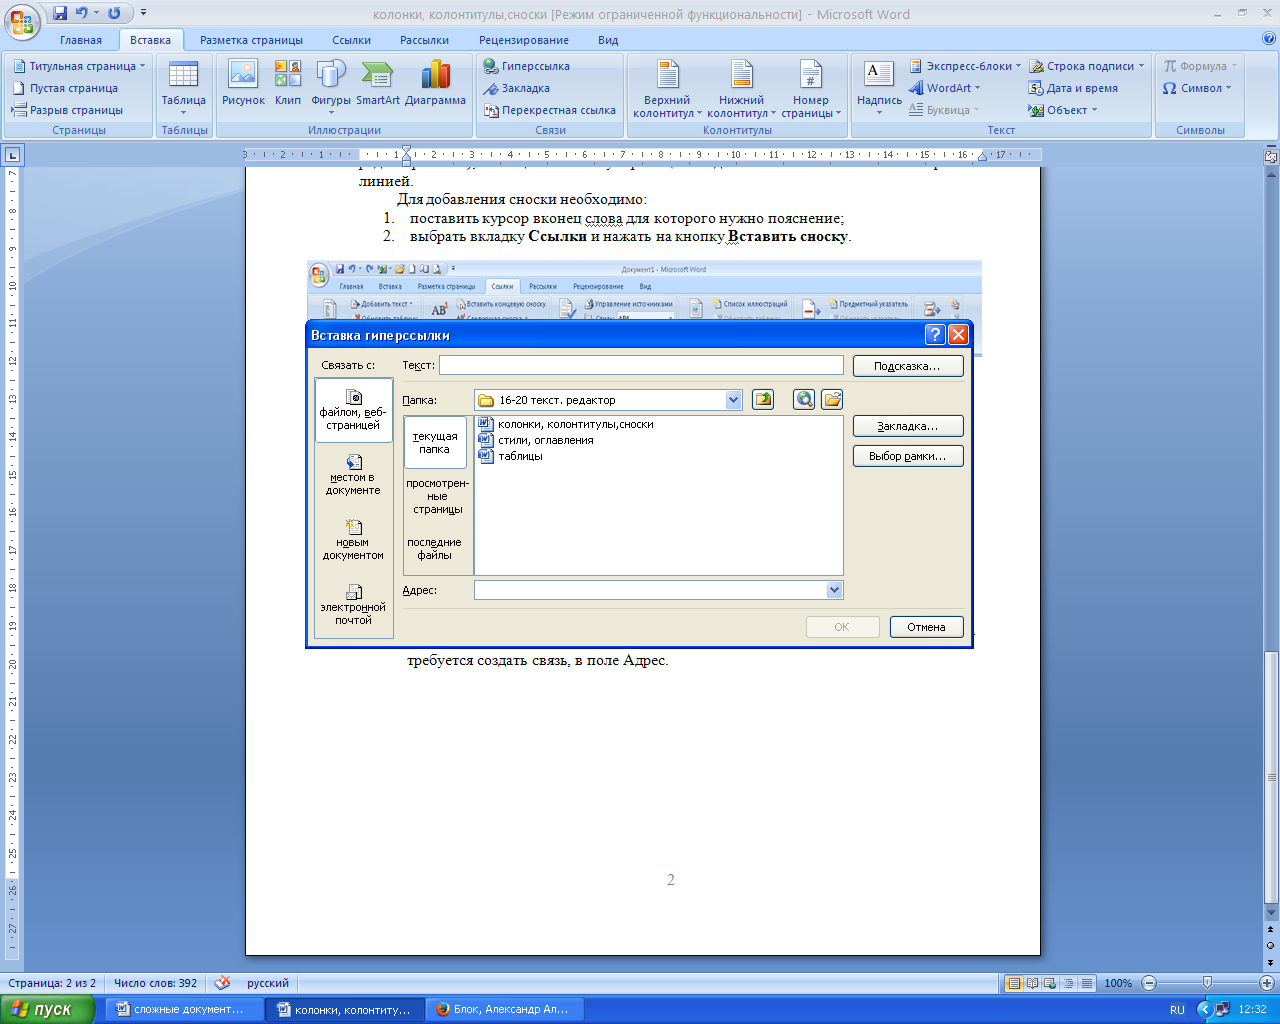Expand Объект dropdown
The width and height of the screenshot is (1280, 1024).
(1094, 110)
